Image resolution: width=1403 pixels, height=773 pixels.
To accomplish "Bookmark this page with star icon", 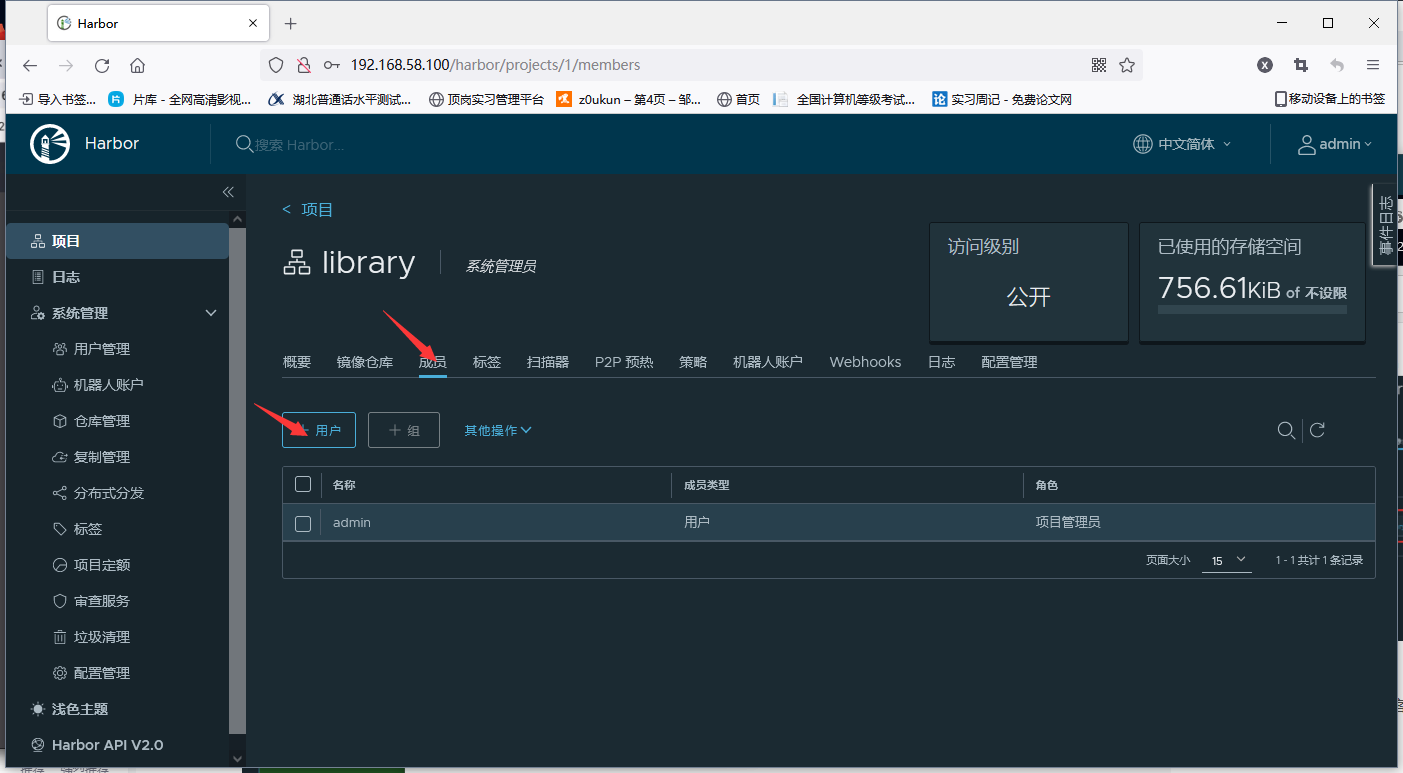I will click(1127, 65).
